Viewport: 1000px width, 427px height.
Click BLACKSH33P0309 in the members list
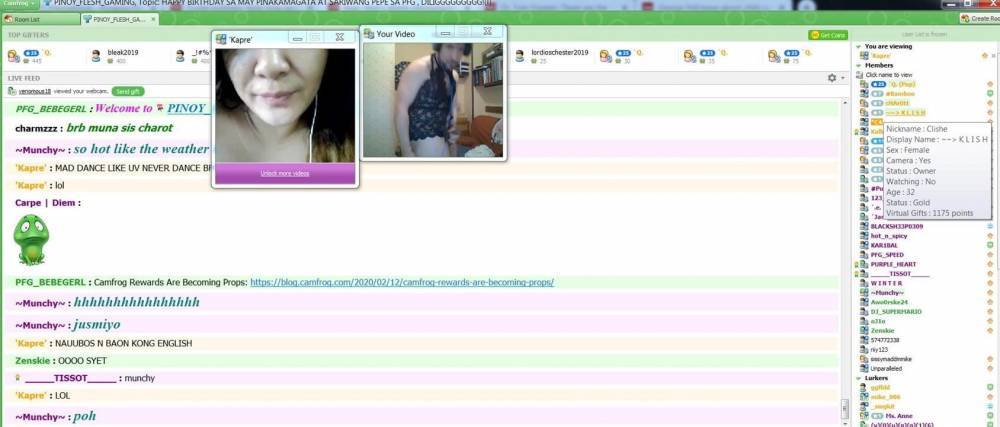(x=896, y=226)
